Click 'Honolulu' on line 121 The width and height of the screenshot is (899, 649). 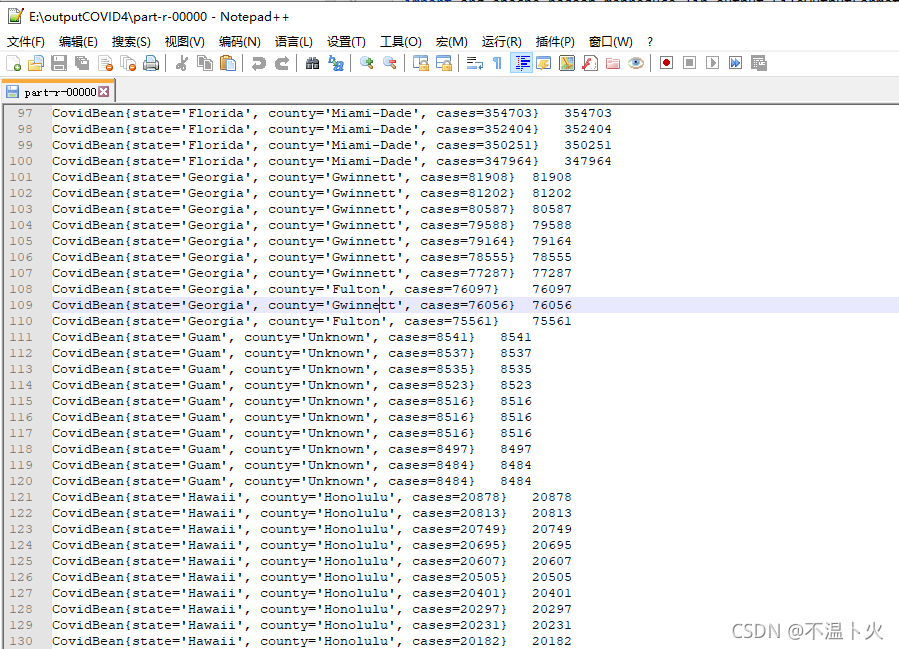(355, 497)
